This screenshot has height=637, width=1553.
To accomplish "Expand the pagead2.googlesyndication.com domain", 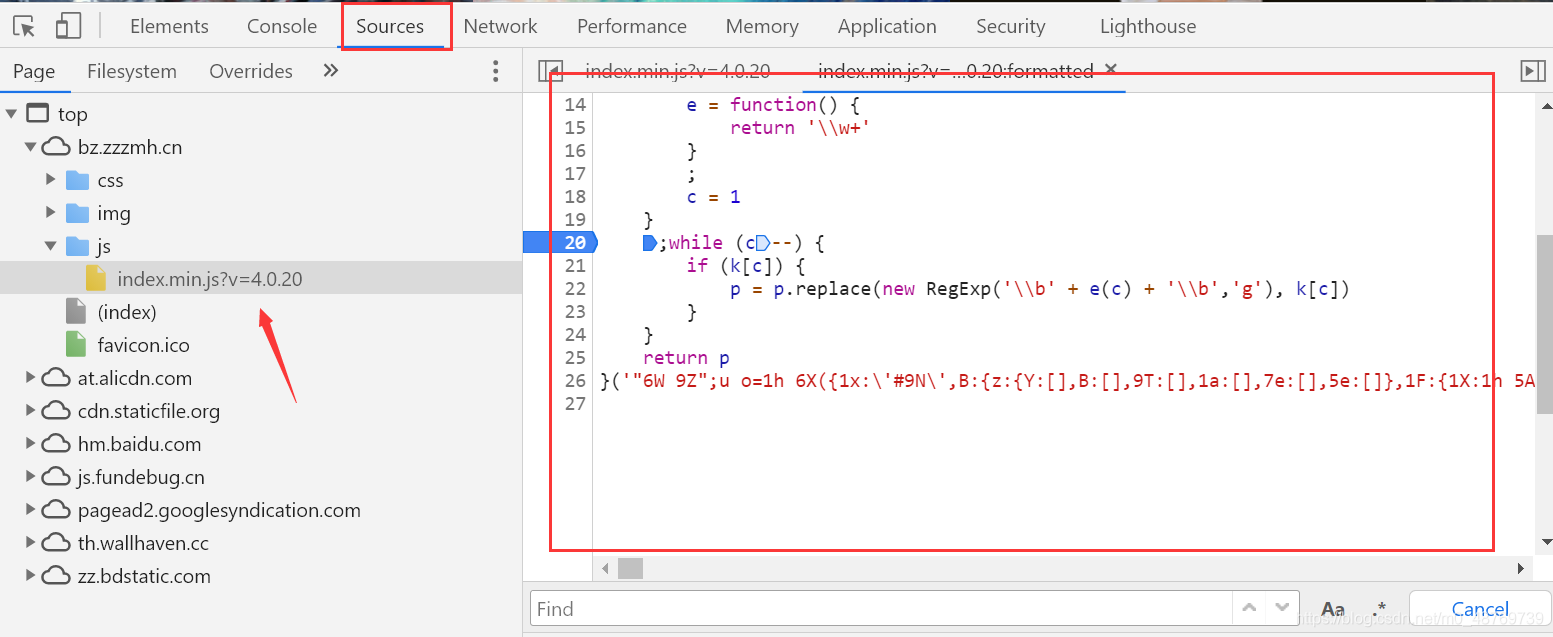I will 30,510.
